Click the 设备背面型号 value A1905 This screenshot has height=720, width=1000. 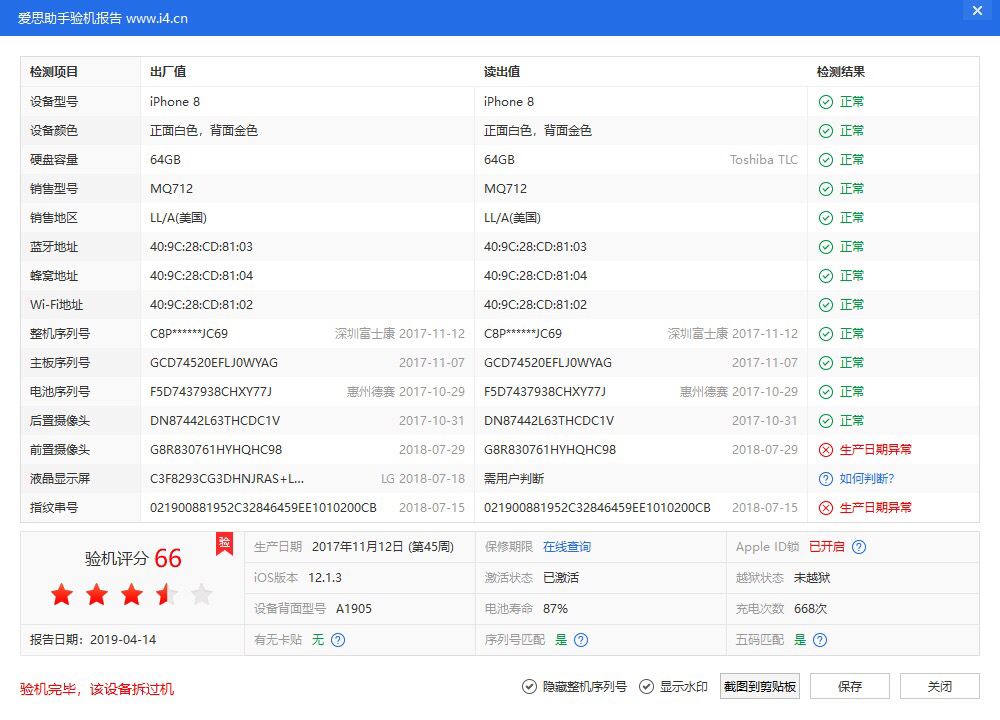[x=353, y=609]
